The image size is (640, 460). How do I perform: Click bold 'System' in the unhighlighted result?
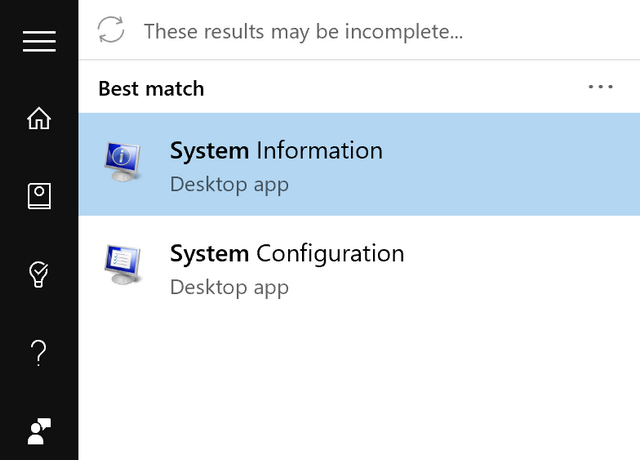click(x=209, y=254)
